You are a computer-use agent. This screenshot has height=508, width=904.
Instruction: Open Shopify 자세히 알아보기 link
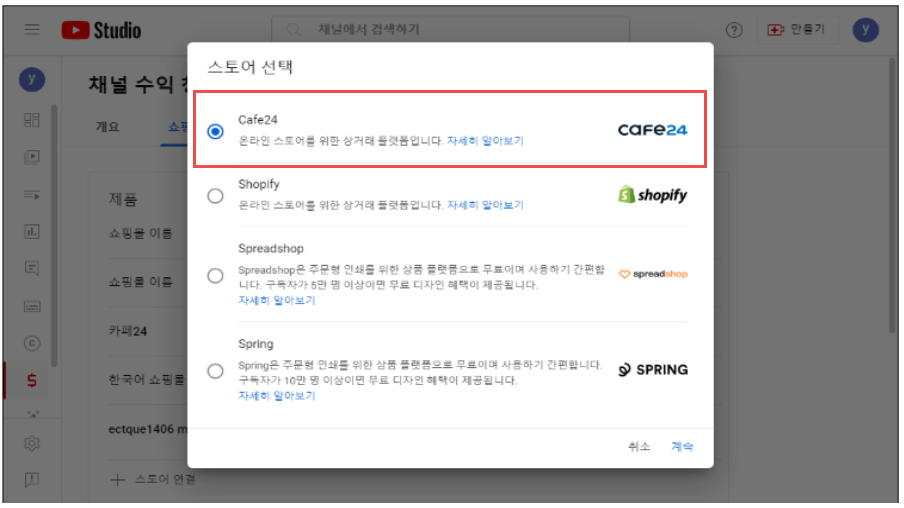[485, 205]
